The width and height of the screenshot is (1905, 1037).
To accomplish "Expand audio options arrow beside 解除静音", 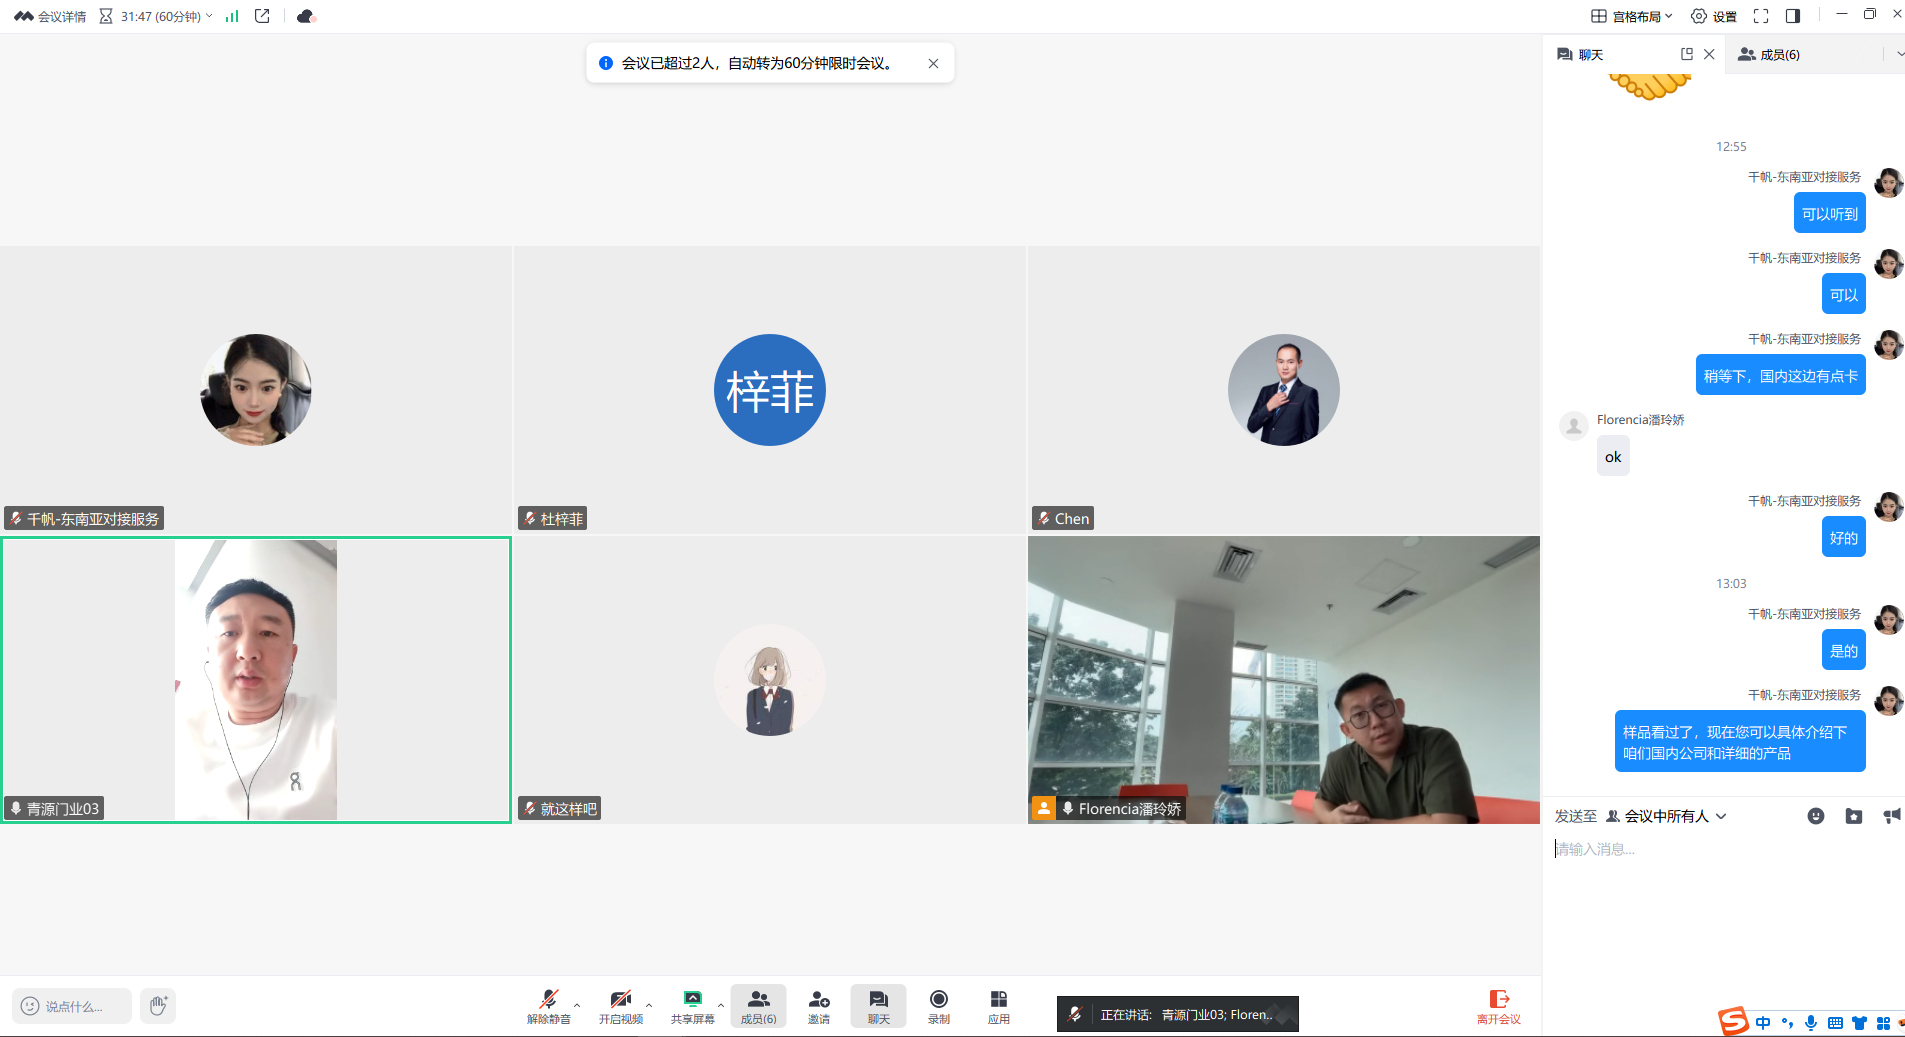I will click(x=577, y=1005).
